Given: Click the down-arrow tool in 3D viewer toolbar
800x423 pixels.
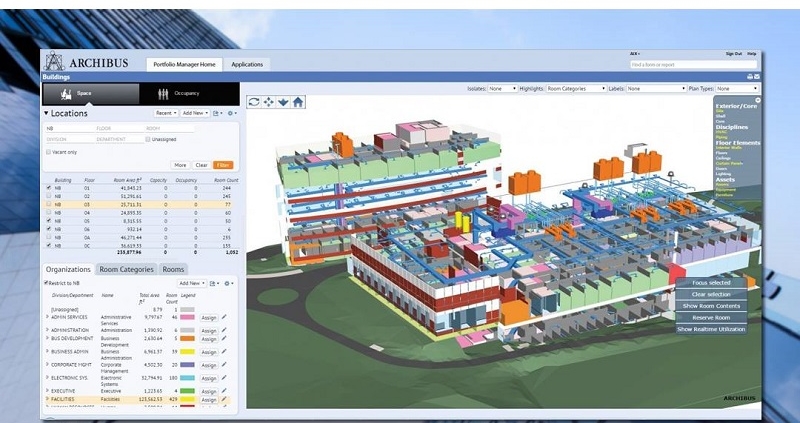Looking at the screenshot, I should (x=283, y=102).
